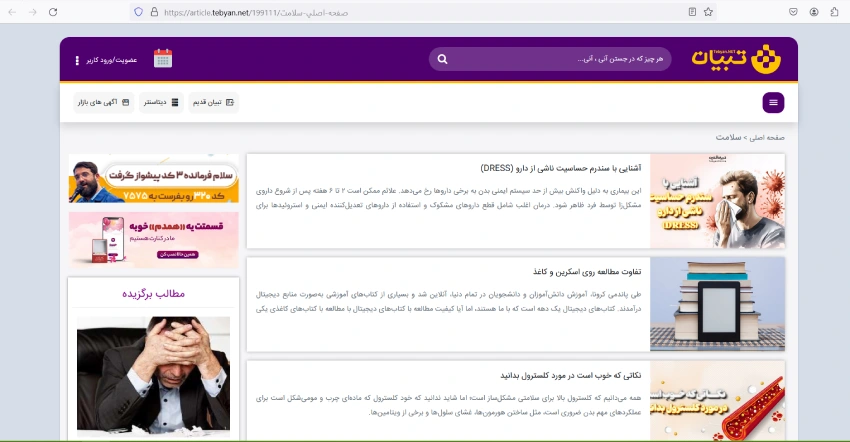
Task: Open the browser extensions icon
Action: (x=834, y=12)
